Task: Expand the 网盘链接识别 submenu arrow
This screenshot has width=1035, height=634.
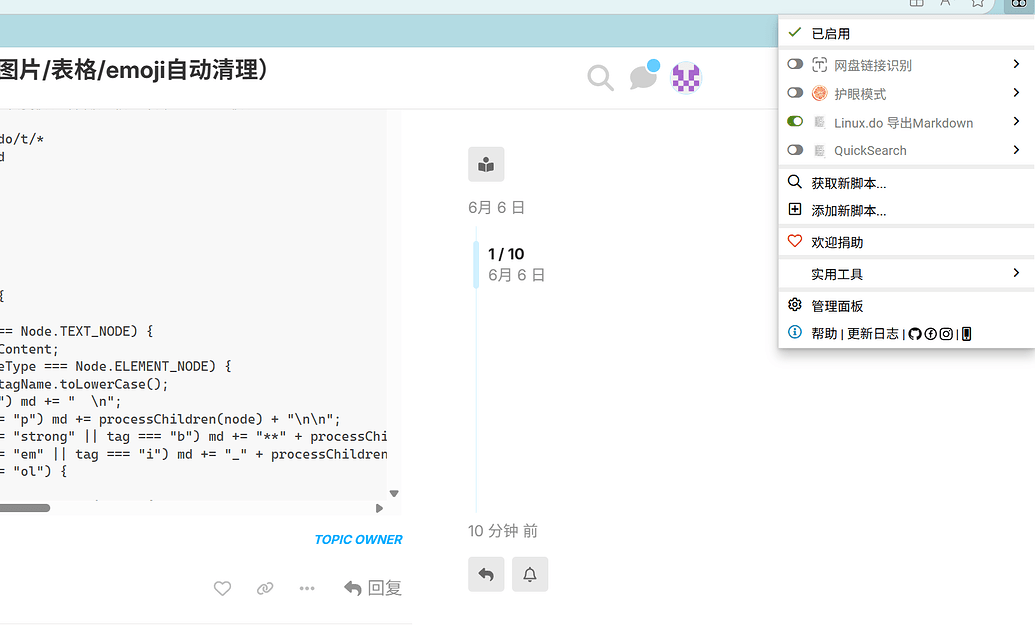Action: [x=1017, y=64]
